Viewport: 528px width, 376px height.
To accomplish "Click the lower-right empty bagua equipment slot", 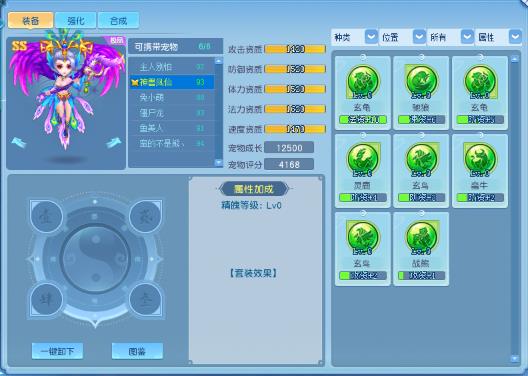I will (145, 300).
